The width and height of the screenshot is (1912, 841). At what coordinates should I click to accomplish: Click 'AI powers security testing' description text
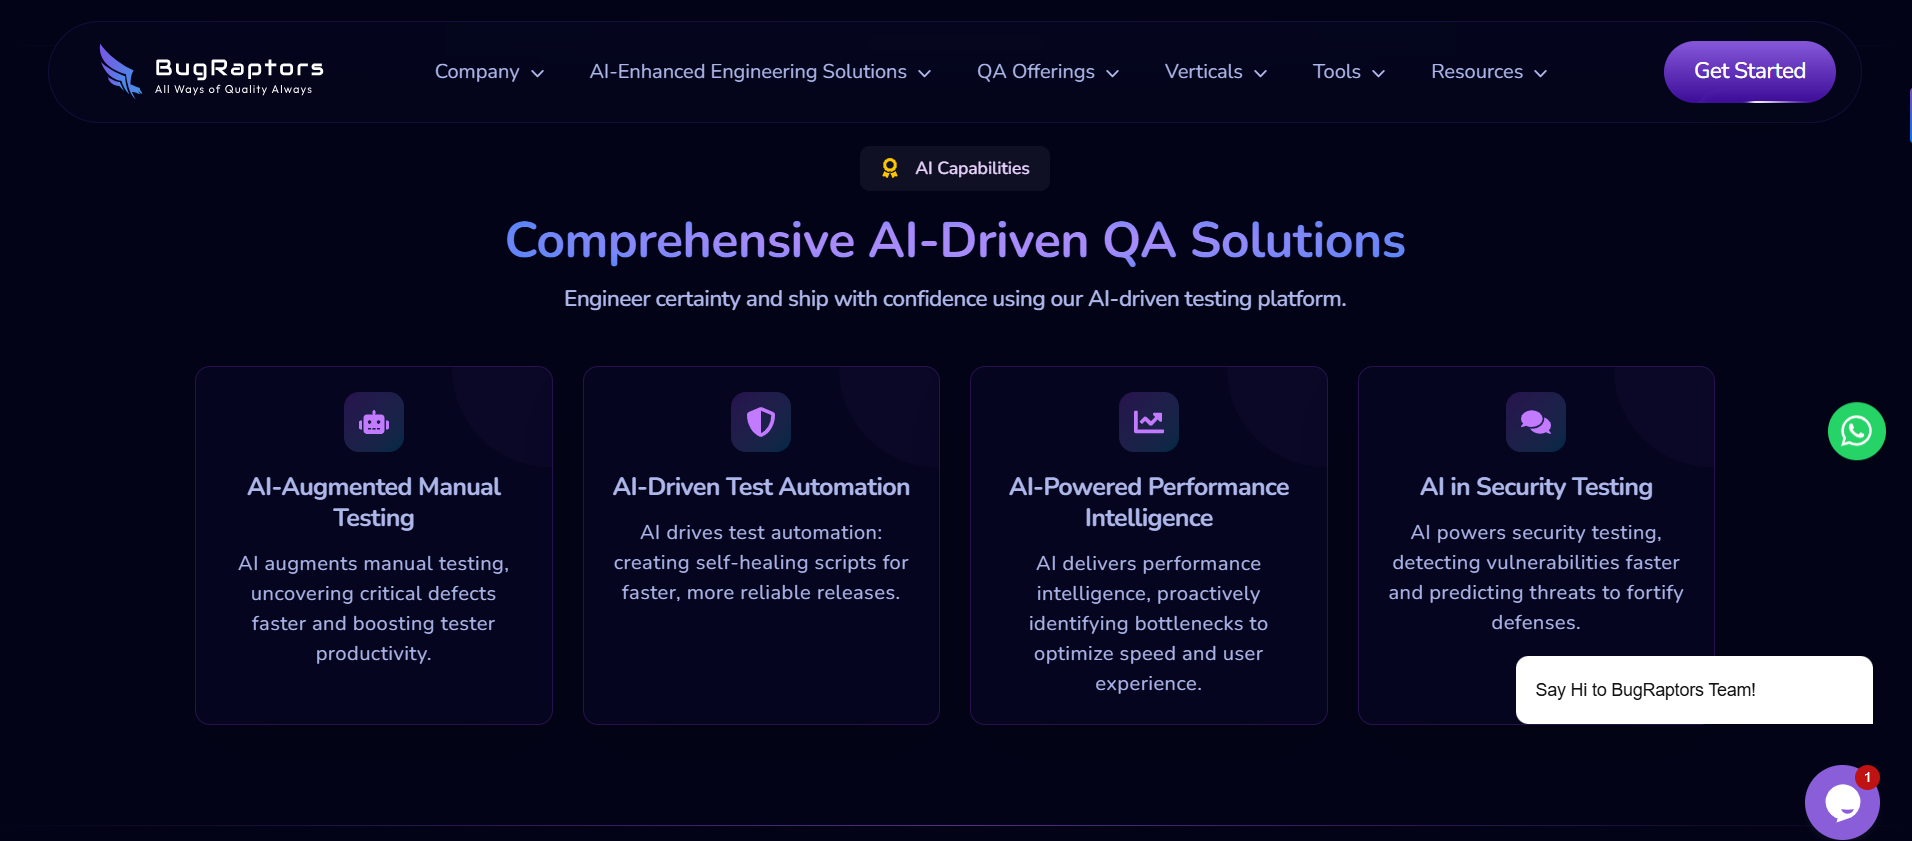1536,578
